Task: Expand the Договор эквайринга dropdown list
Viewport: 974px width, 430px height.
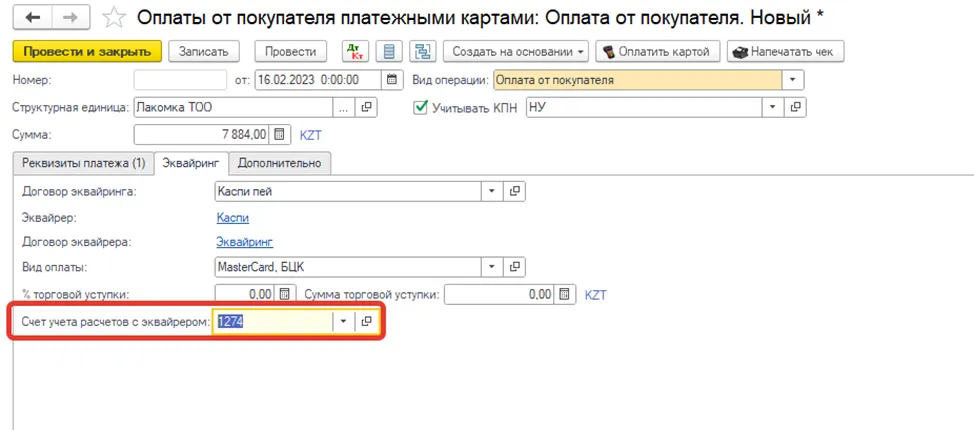Action: pyautogui.click(x=492, y=191)
